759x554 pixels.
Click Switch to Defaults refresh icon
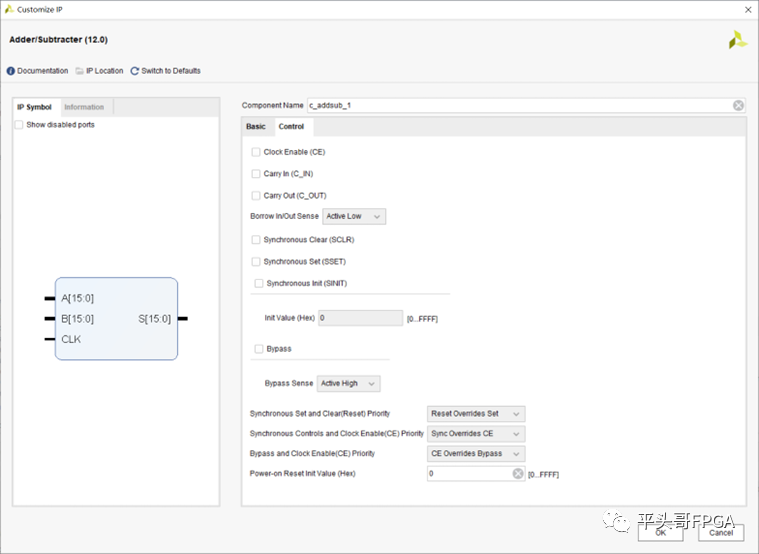[x=135, y=71]
